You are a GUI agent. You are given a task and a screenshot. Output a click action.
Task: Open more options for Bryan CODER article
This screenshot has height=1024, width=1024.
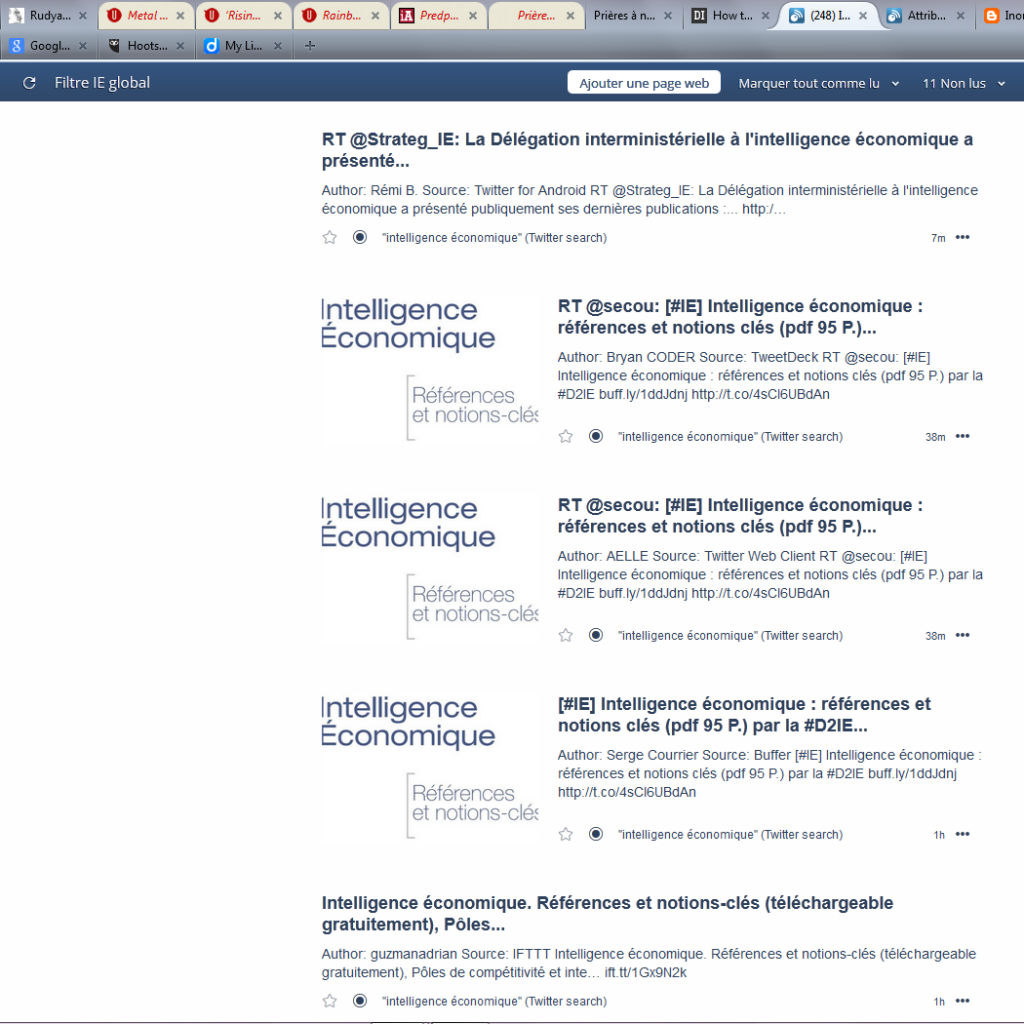click(962, 436)
